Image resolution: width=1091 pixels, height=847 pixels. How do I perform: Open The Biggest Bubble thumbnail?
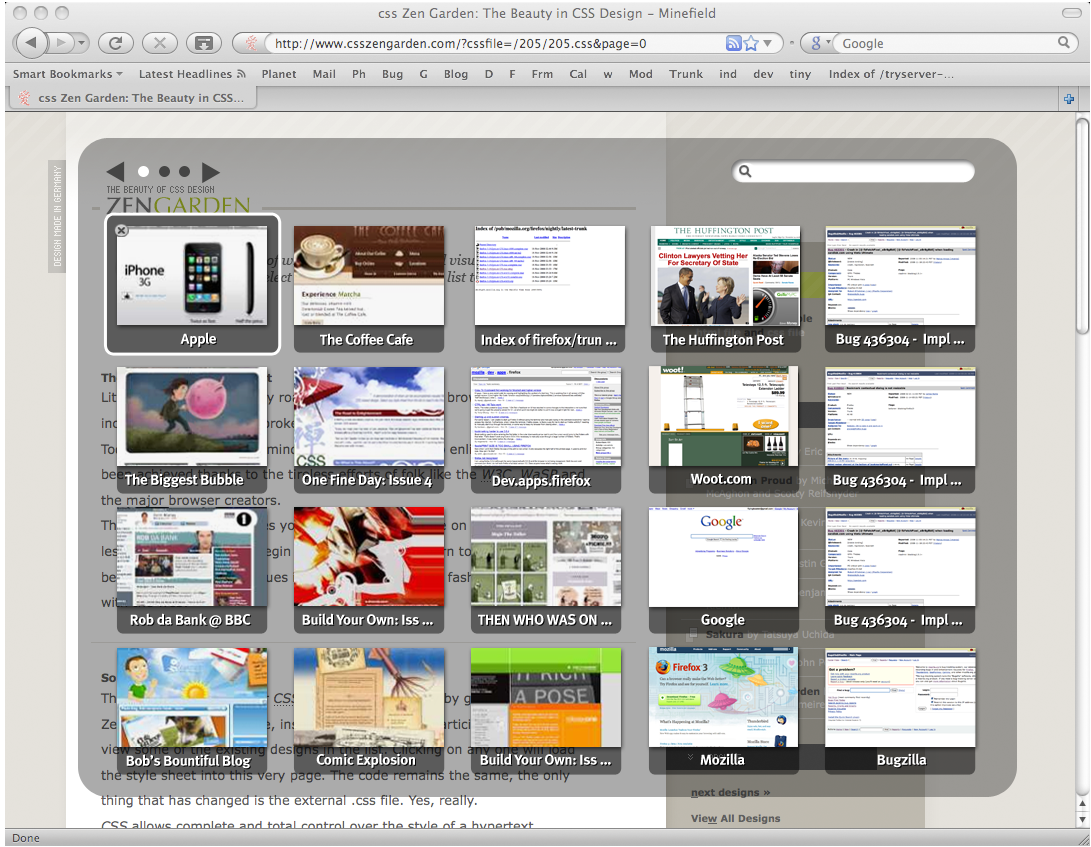(192, 429)
